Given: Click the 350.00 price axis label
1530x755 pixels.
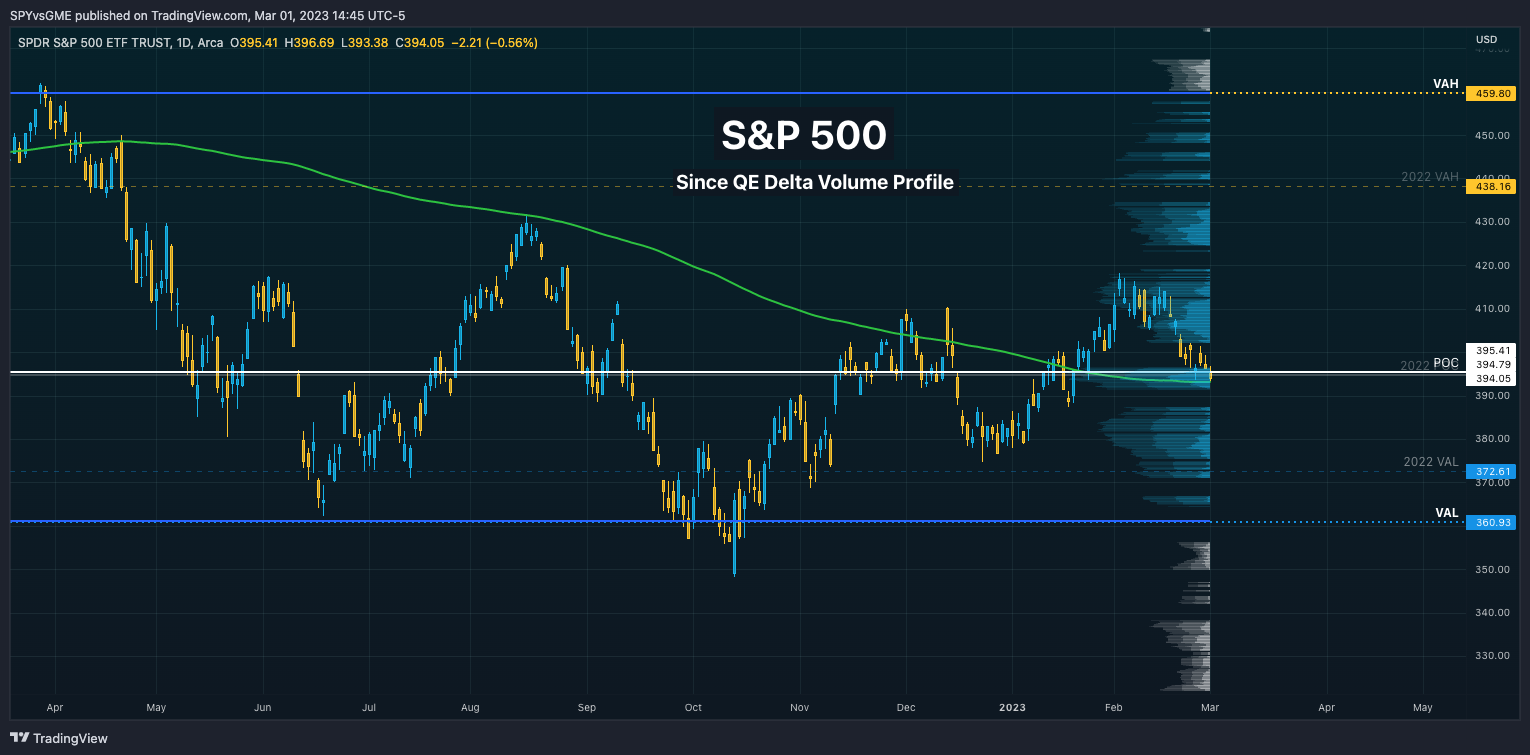Looking at the screenshot, I should point(1490,569).
